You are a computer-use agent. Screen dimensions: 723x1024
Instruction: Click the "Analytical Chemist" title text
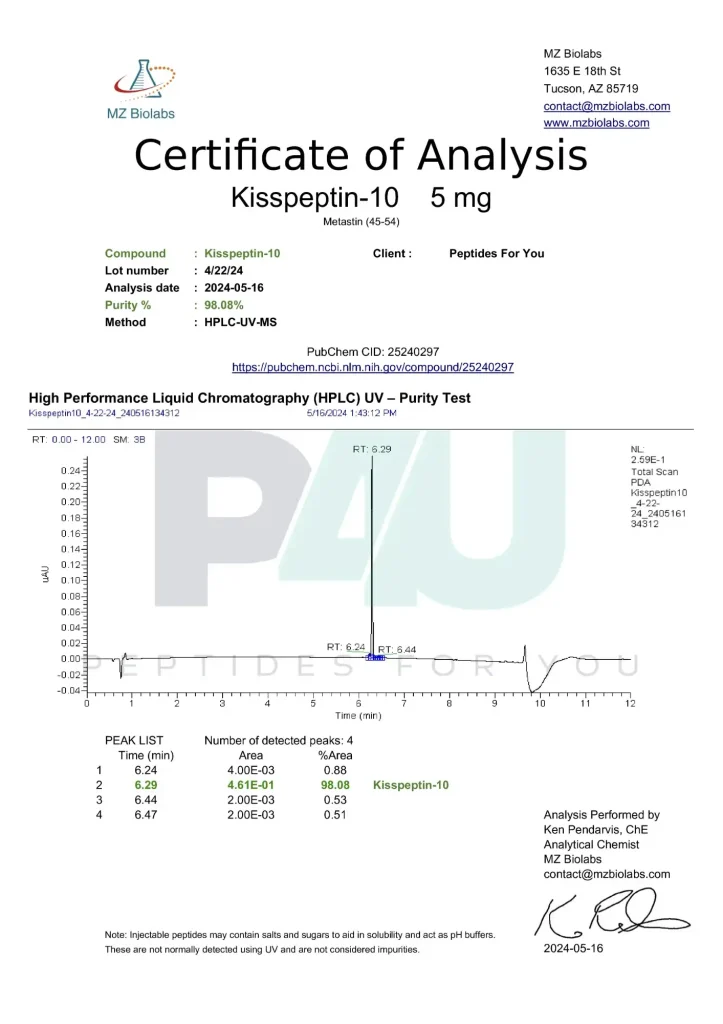tap(591, 845)
